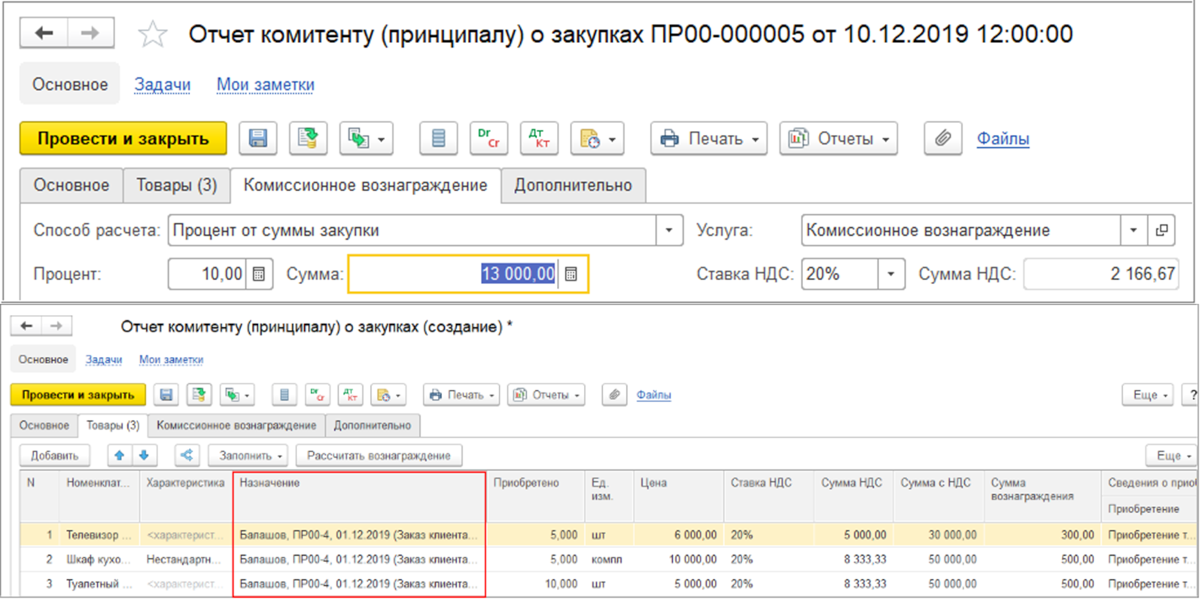Click the post document icon in ПР00-000005 window
Viewport: 1200px width, 599px height.
[x=309, y=139]
